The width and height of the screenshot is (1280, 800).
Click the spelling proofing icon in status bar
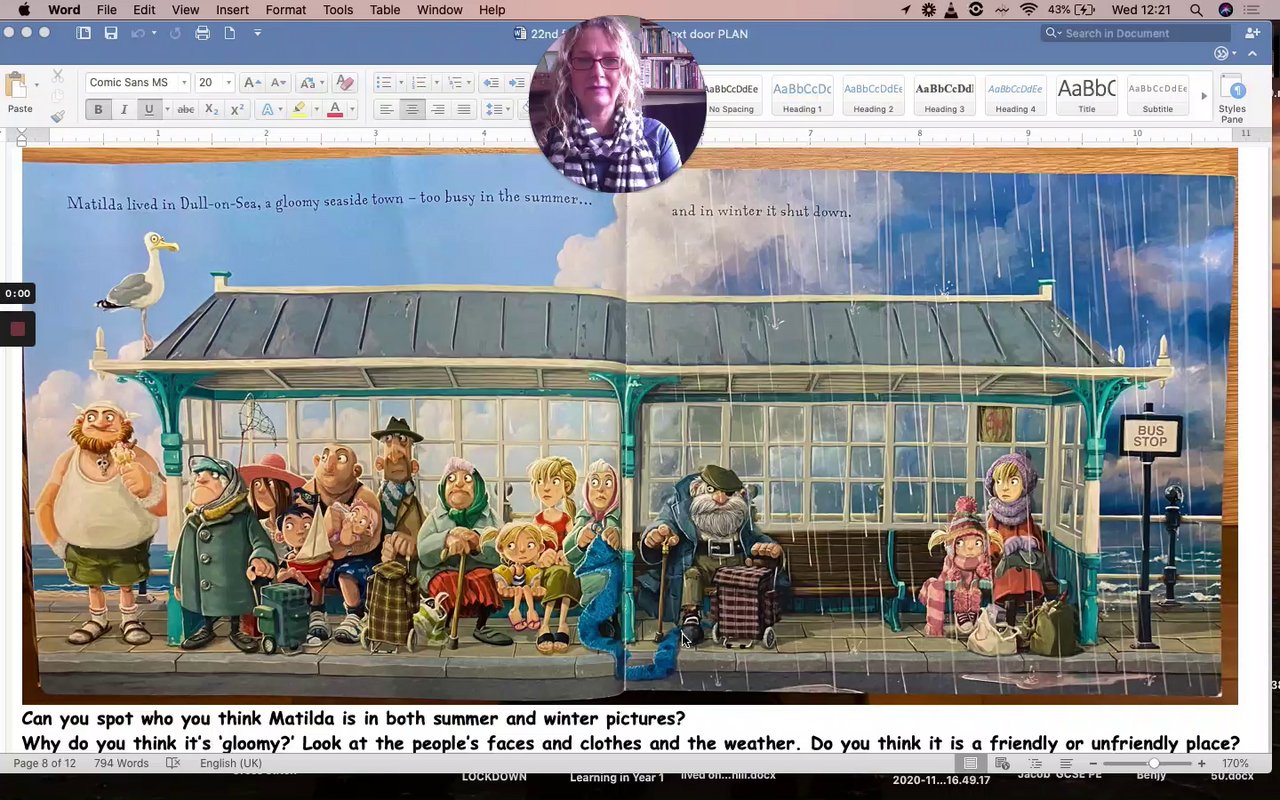click(173, 763)
